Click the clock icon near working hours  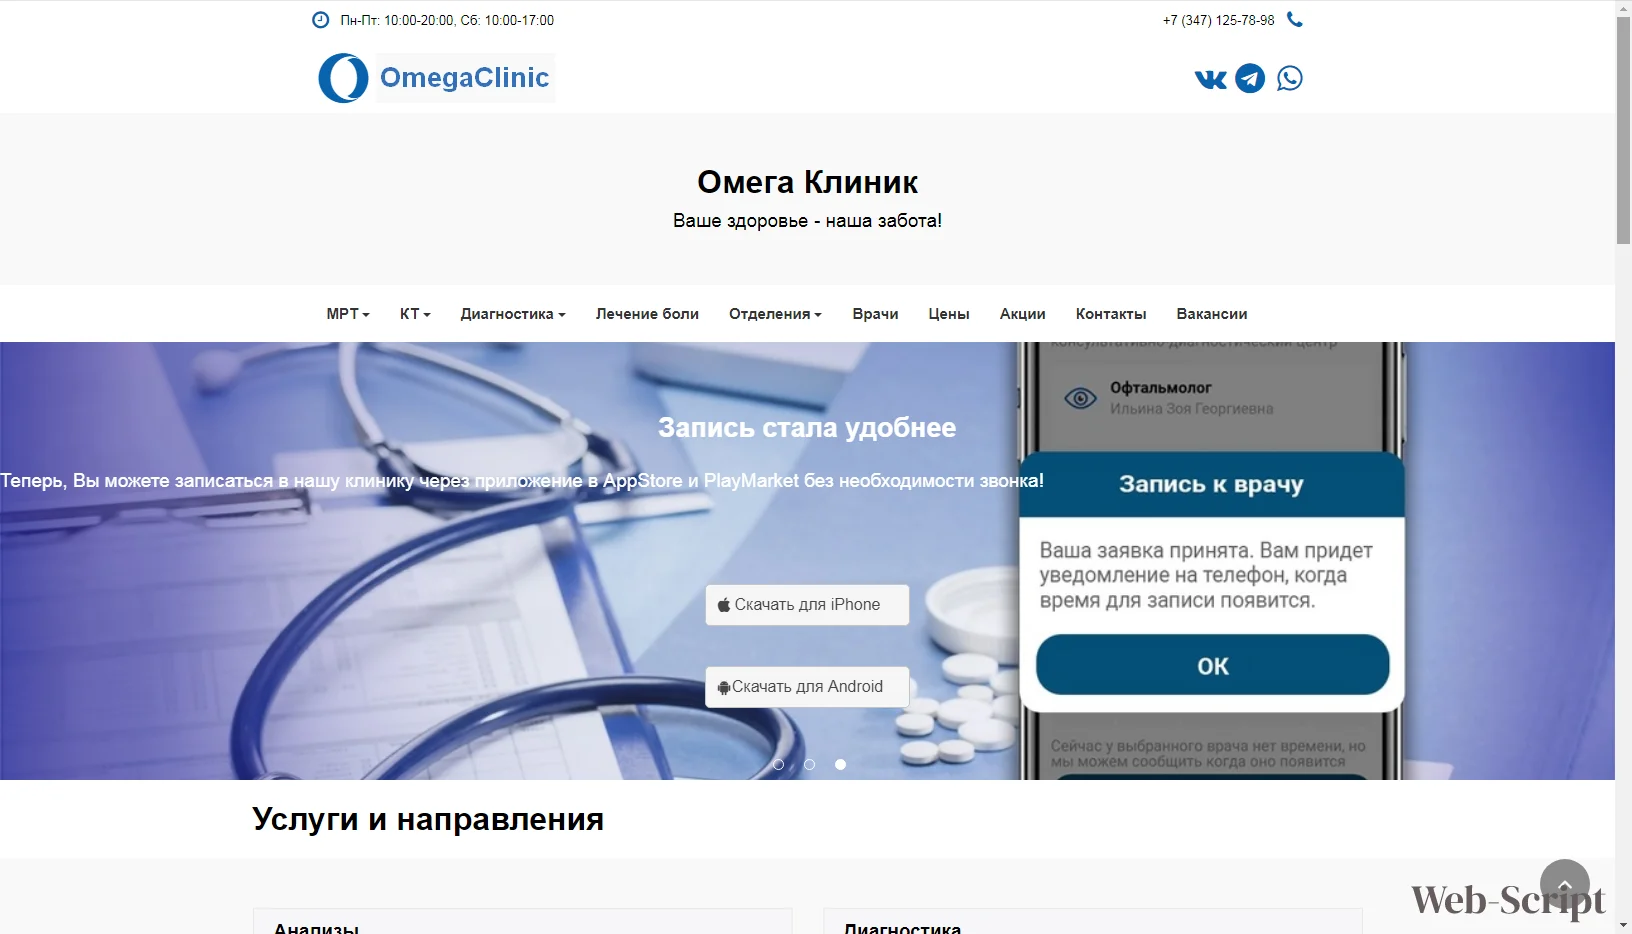(x=320, y=20)
